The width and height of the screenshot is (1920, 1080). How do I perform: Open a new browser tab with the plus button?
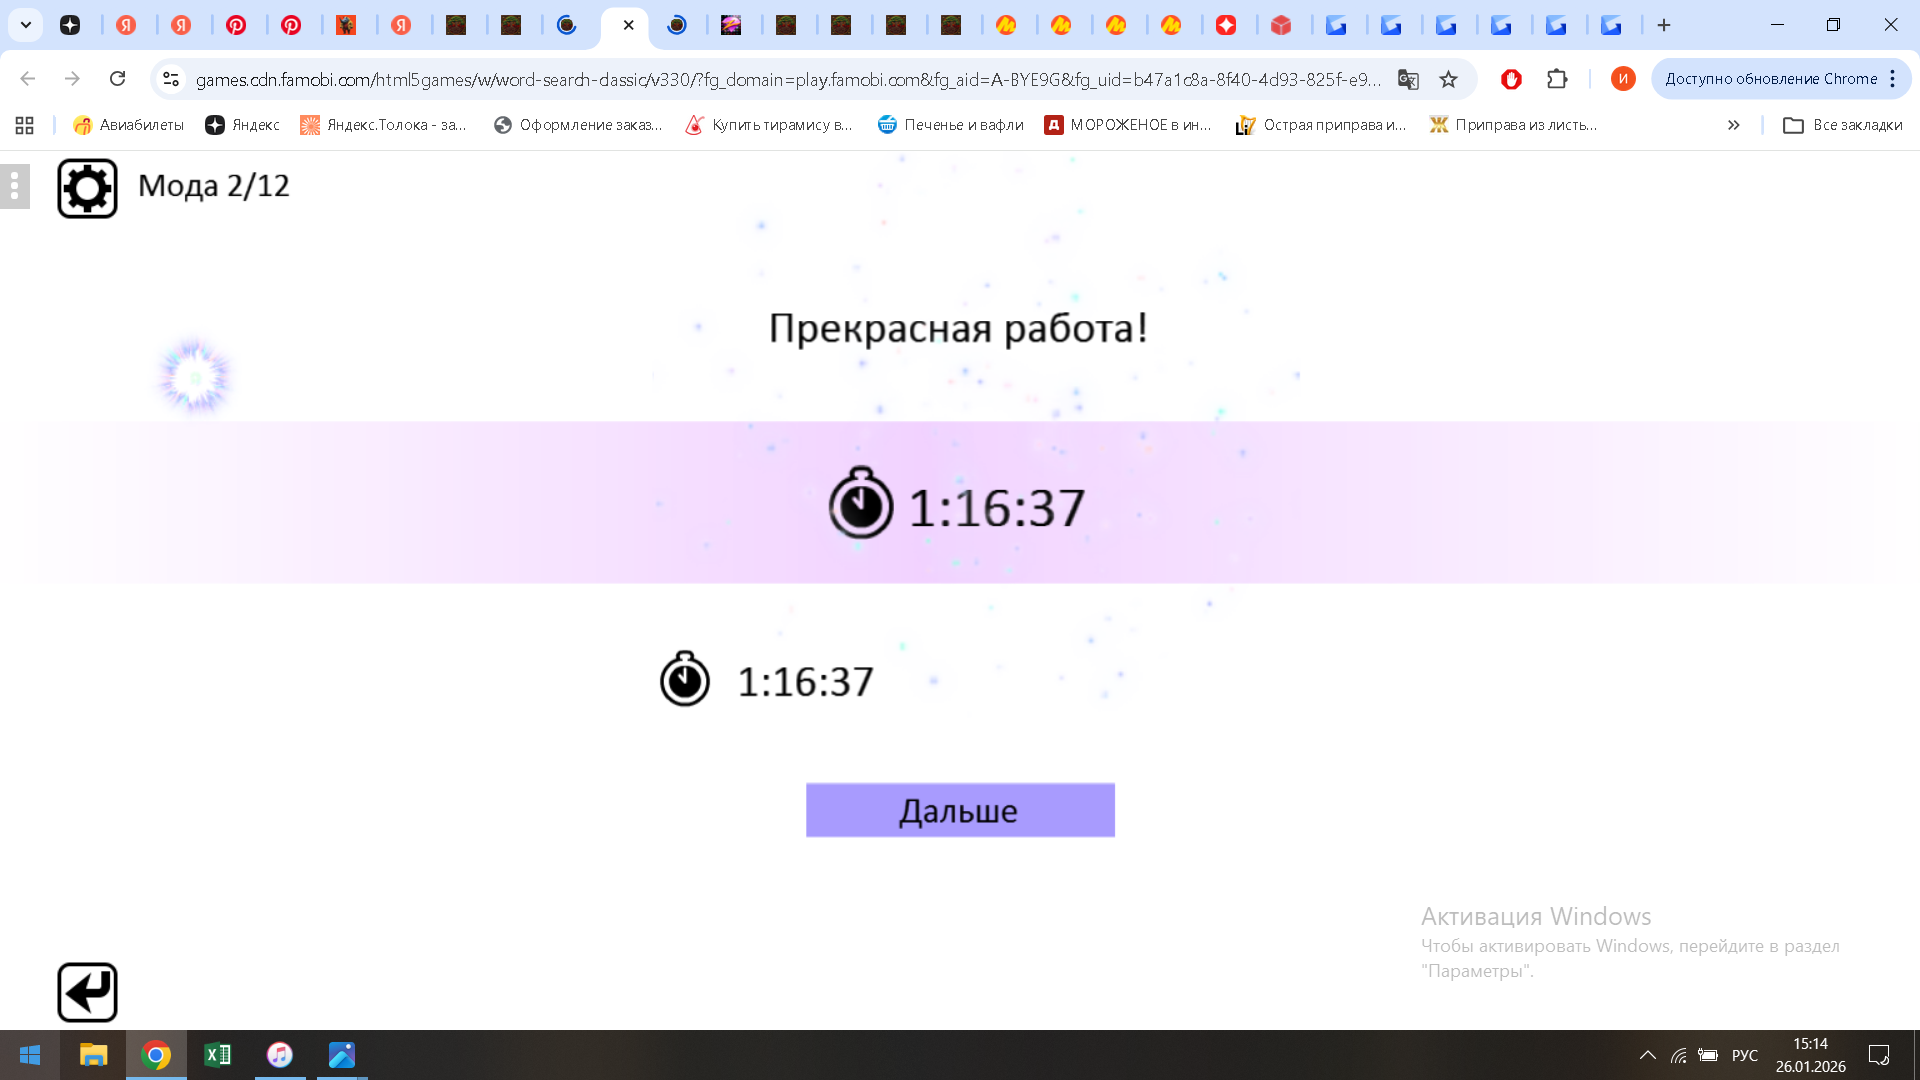(x=1663, y=25)
